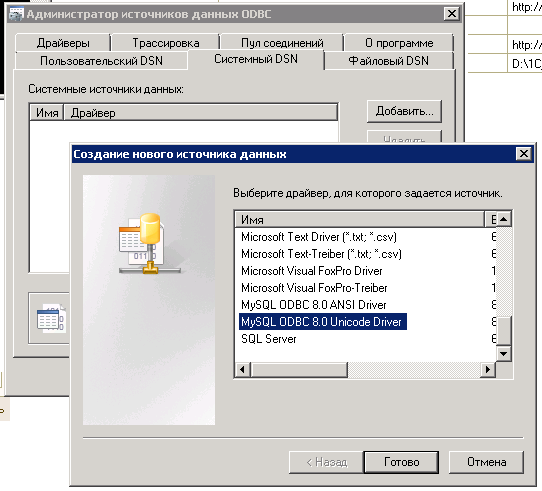The image size is (542, 491).
Task: Open the Драйверы tab
Action: coord(63,43)
